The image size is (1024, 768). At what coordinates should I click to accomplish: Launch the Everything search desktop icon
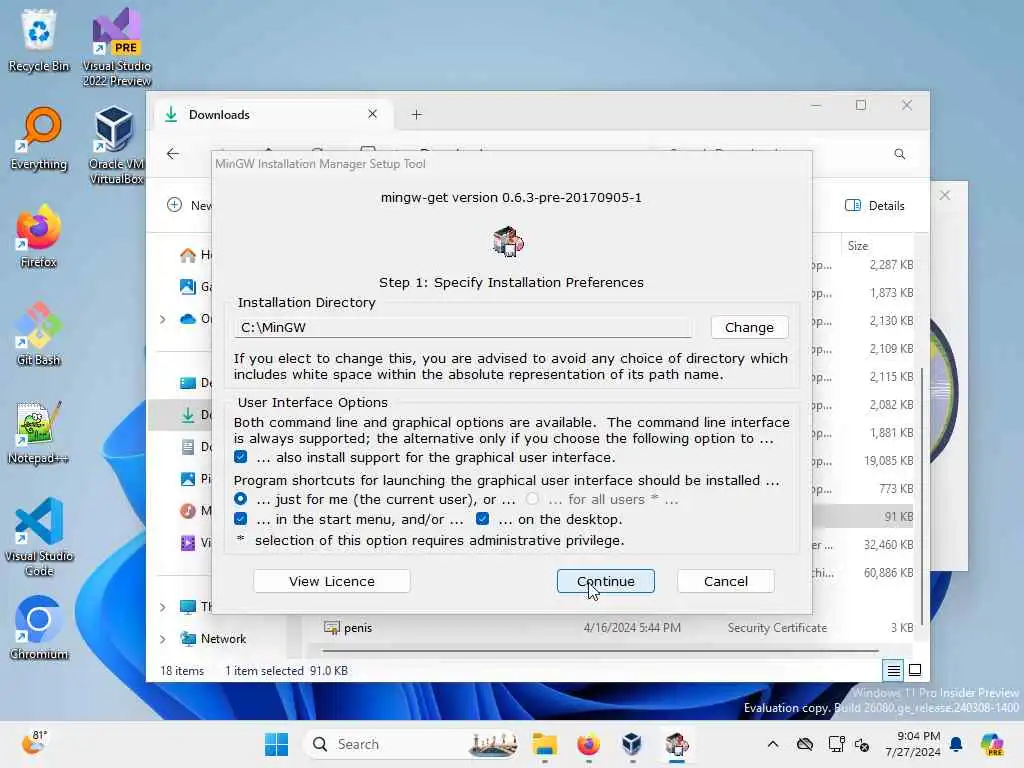39,138
